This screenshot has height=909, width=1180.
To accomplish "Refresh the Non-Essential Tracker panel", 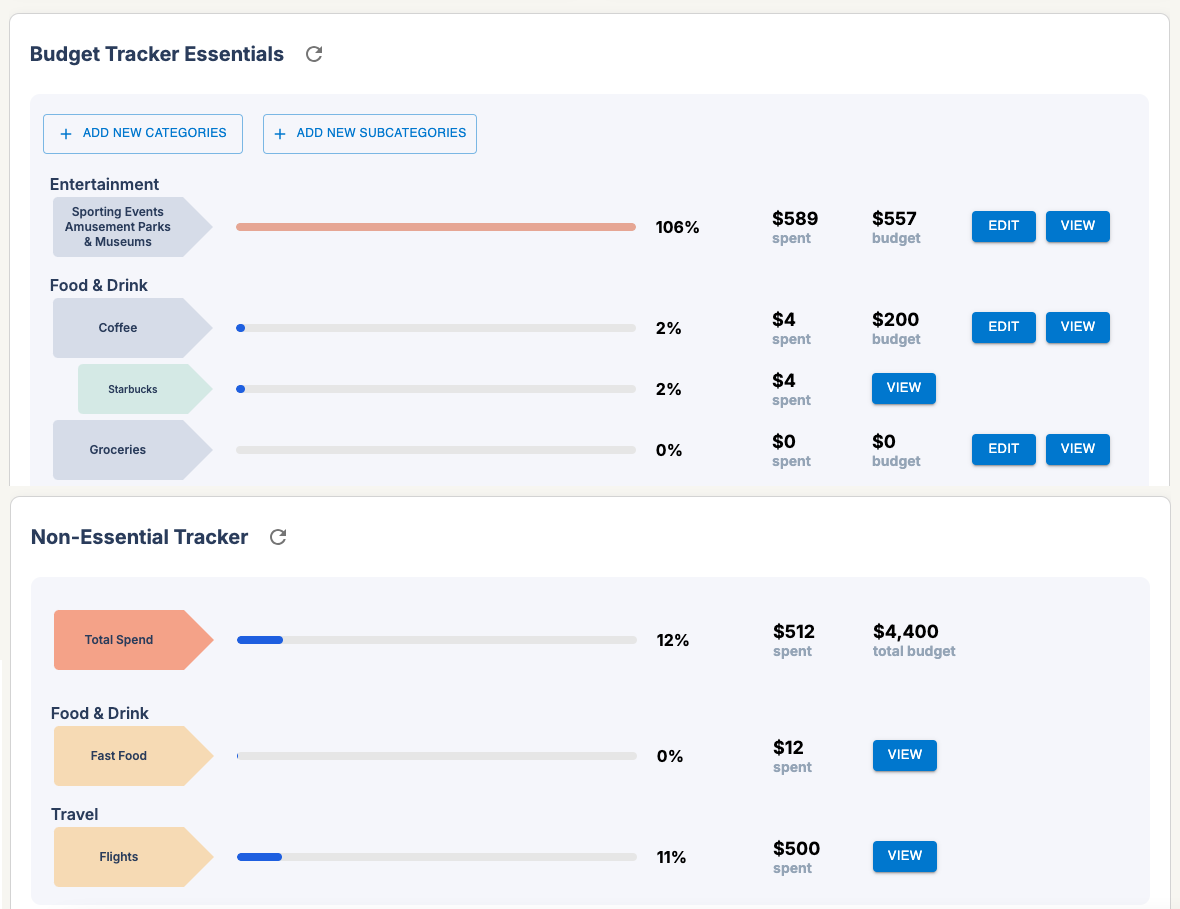I will tap(279, 537).
